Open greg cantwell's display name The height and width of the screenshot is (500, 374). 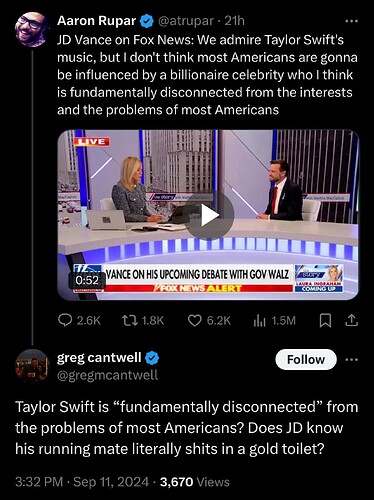99,358
